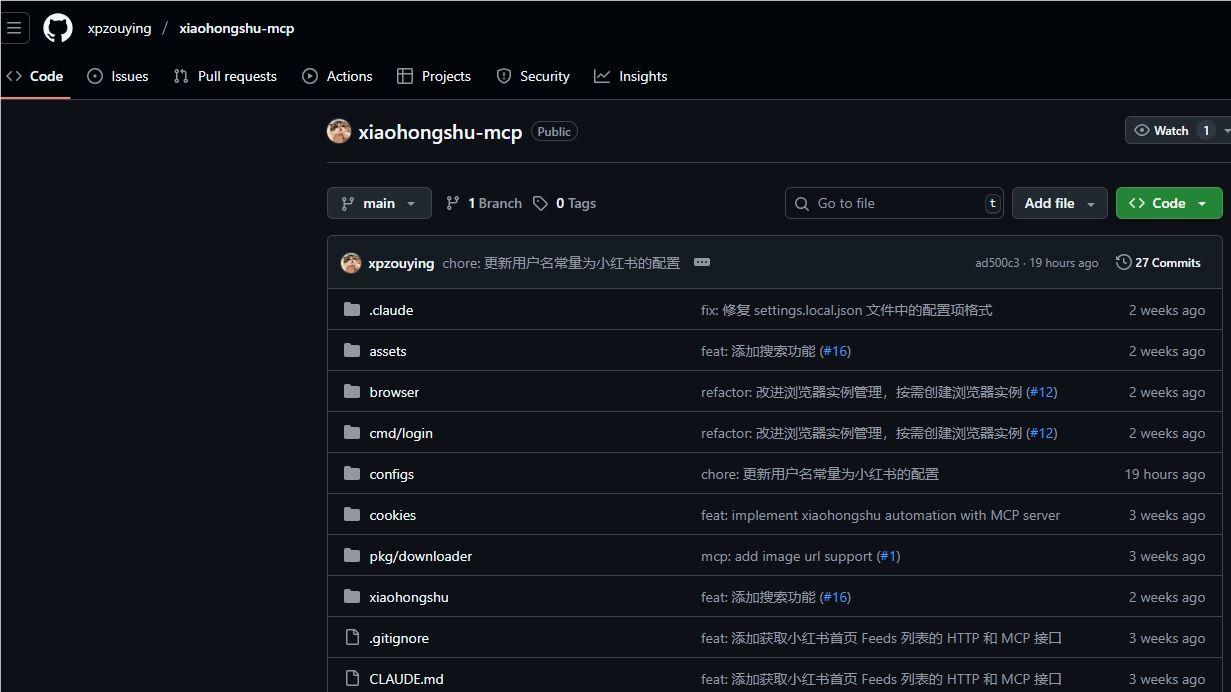
Task: Open the green Code dropdown
Action: tap(1168, 203)
